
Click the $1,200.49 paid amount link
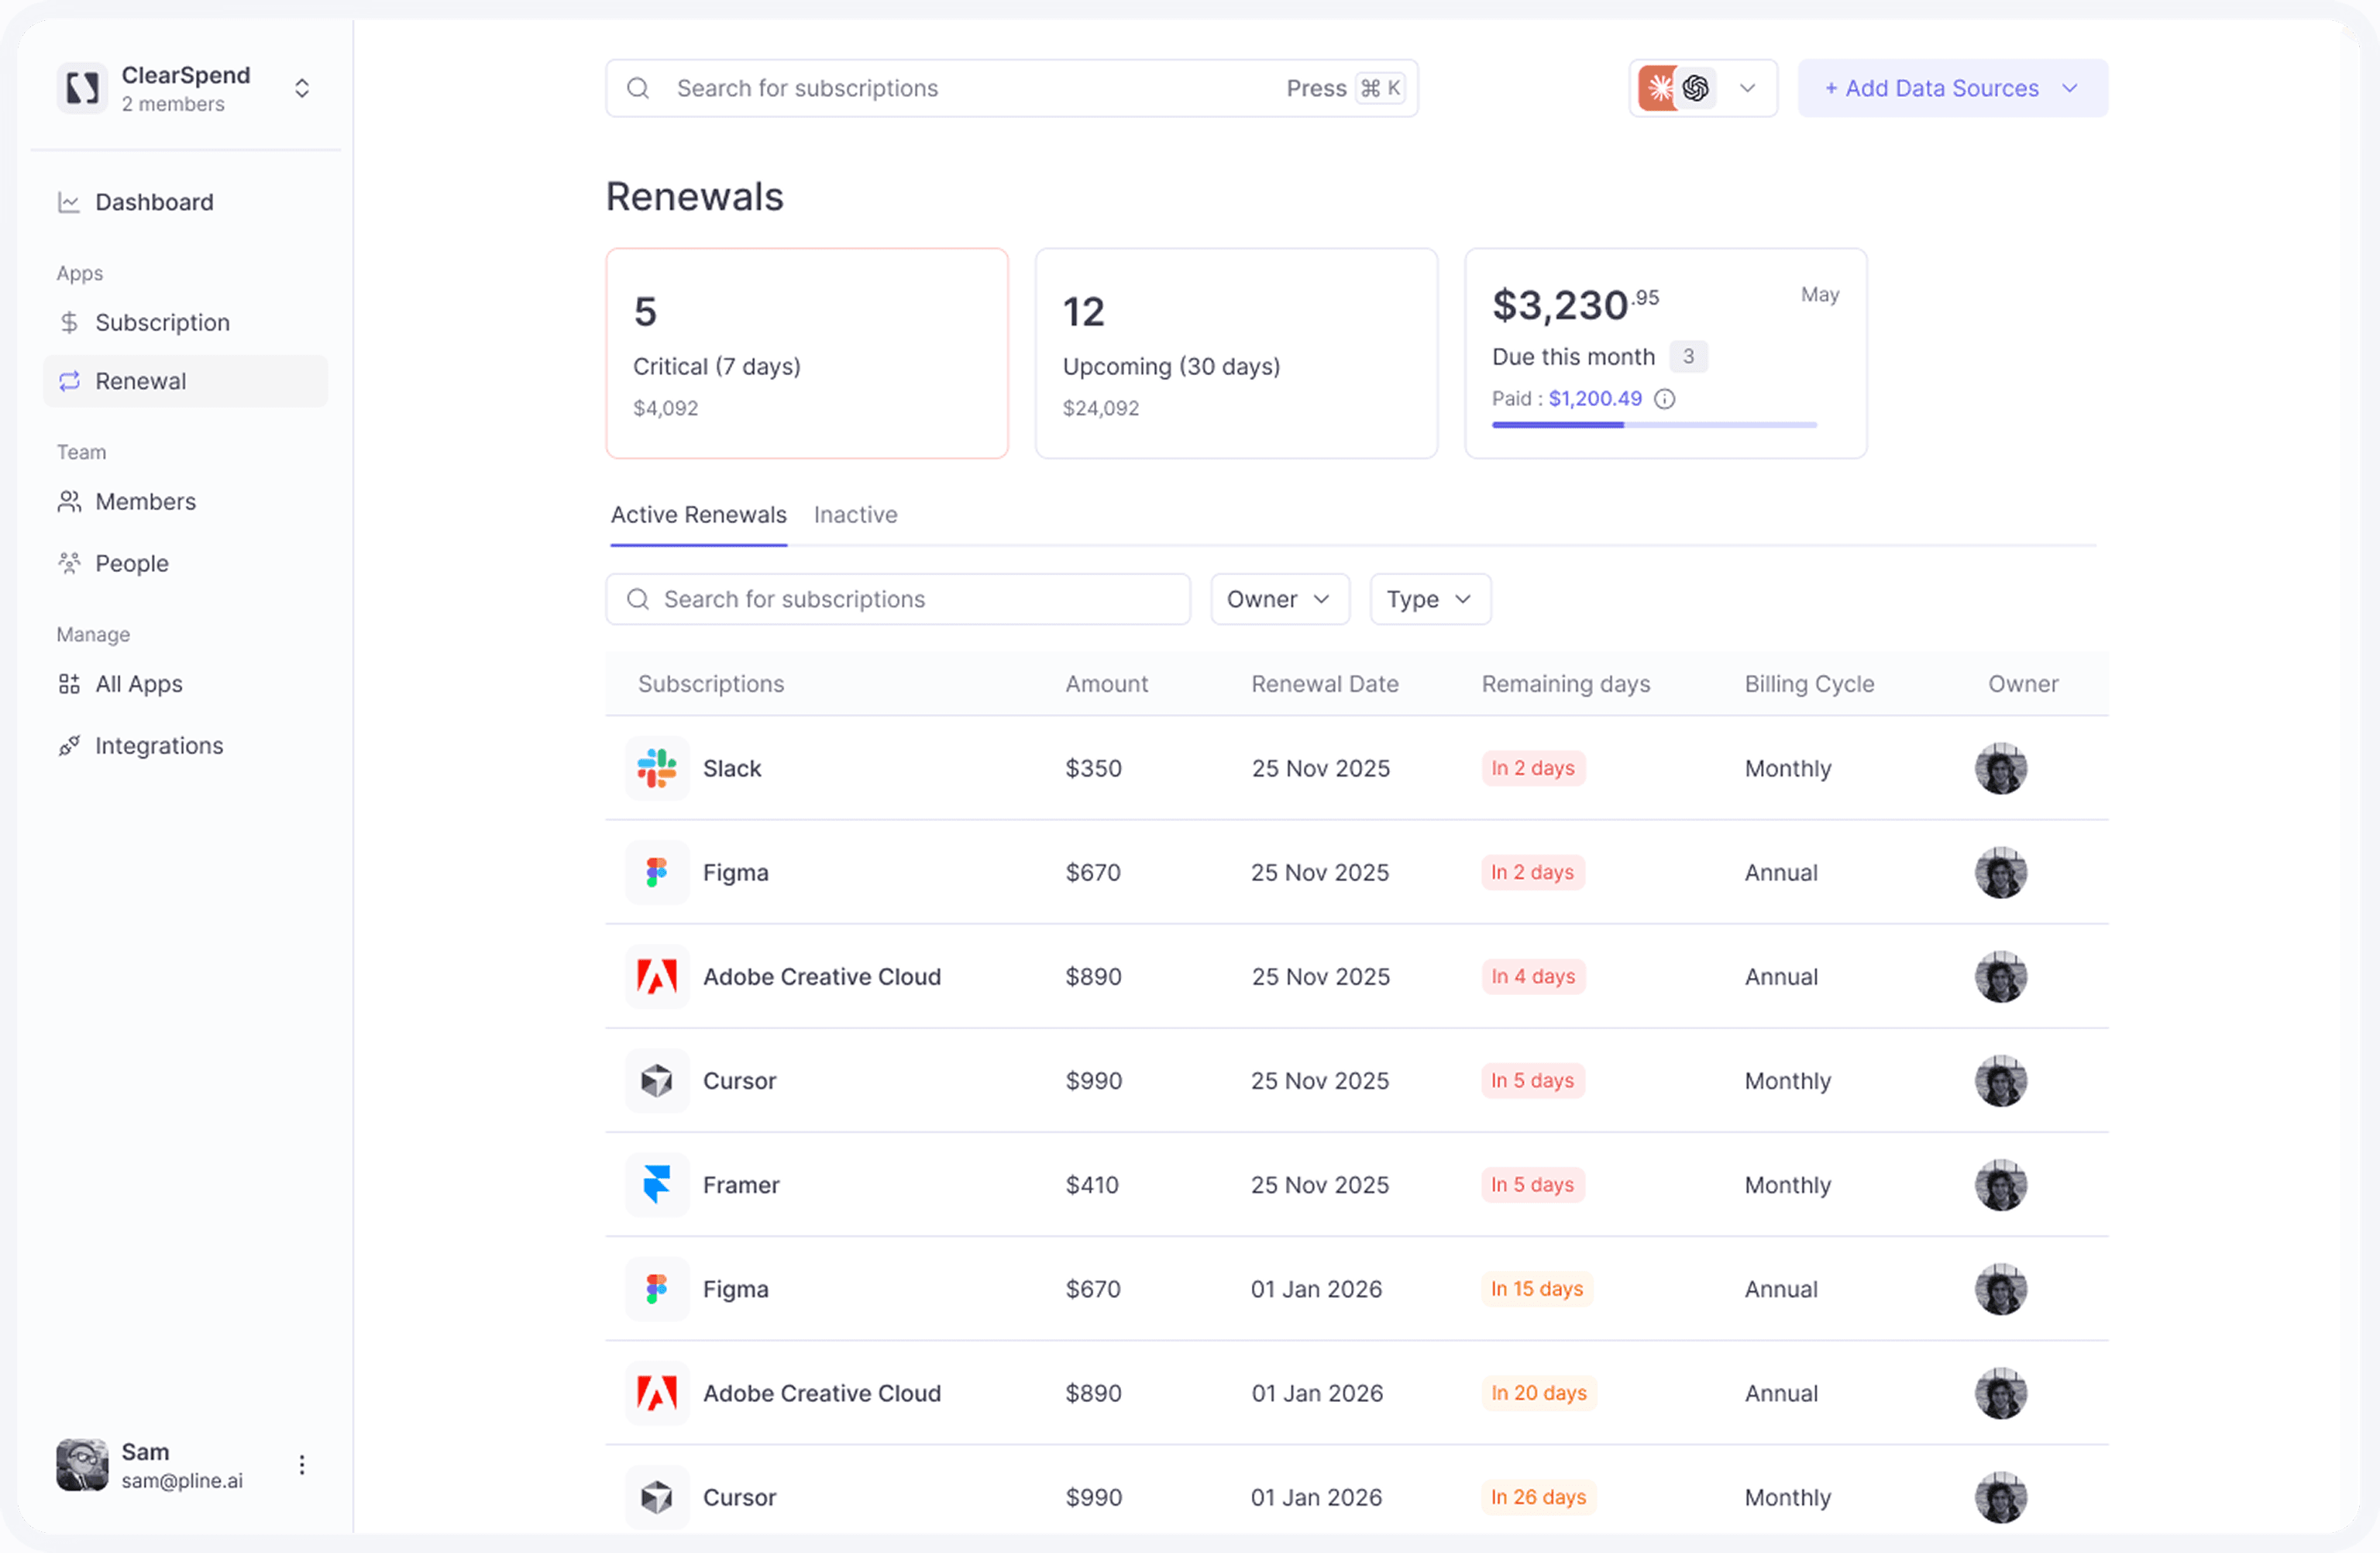click(1595, 398)
